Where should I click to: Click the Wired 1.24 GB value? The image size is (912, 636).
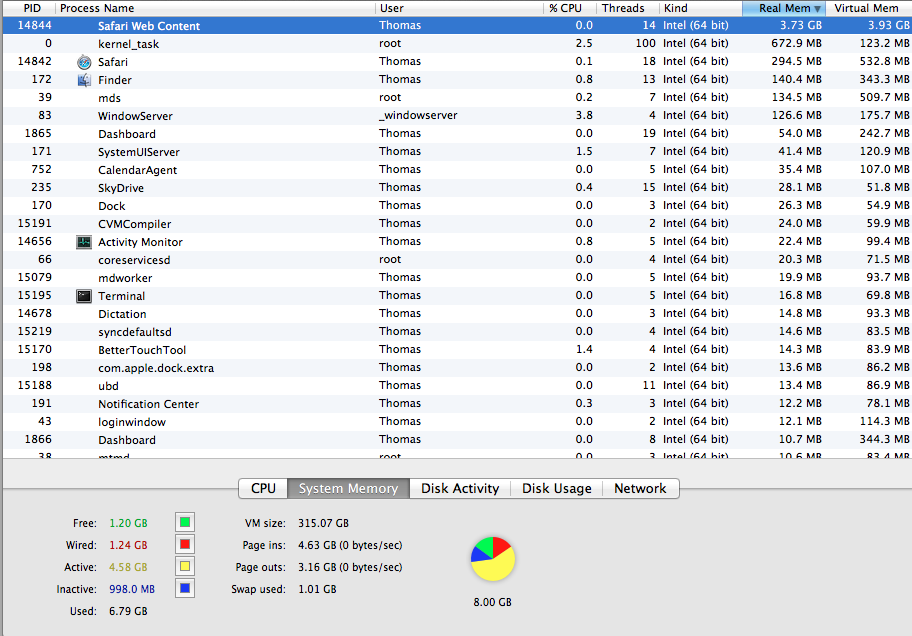[129, 545]
